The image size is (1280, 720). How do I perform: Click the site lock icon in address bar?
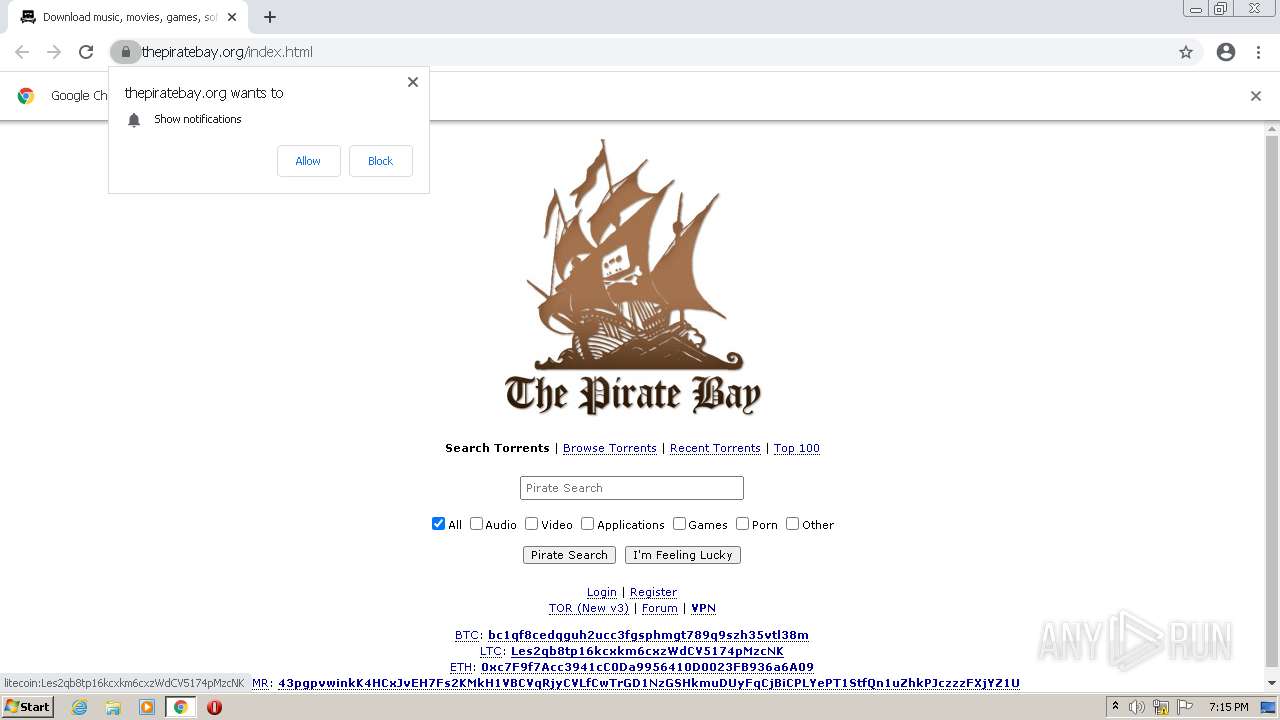125,52
